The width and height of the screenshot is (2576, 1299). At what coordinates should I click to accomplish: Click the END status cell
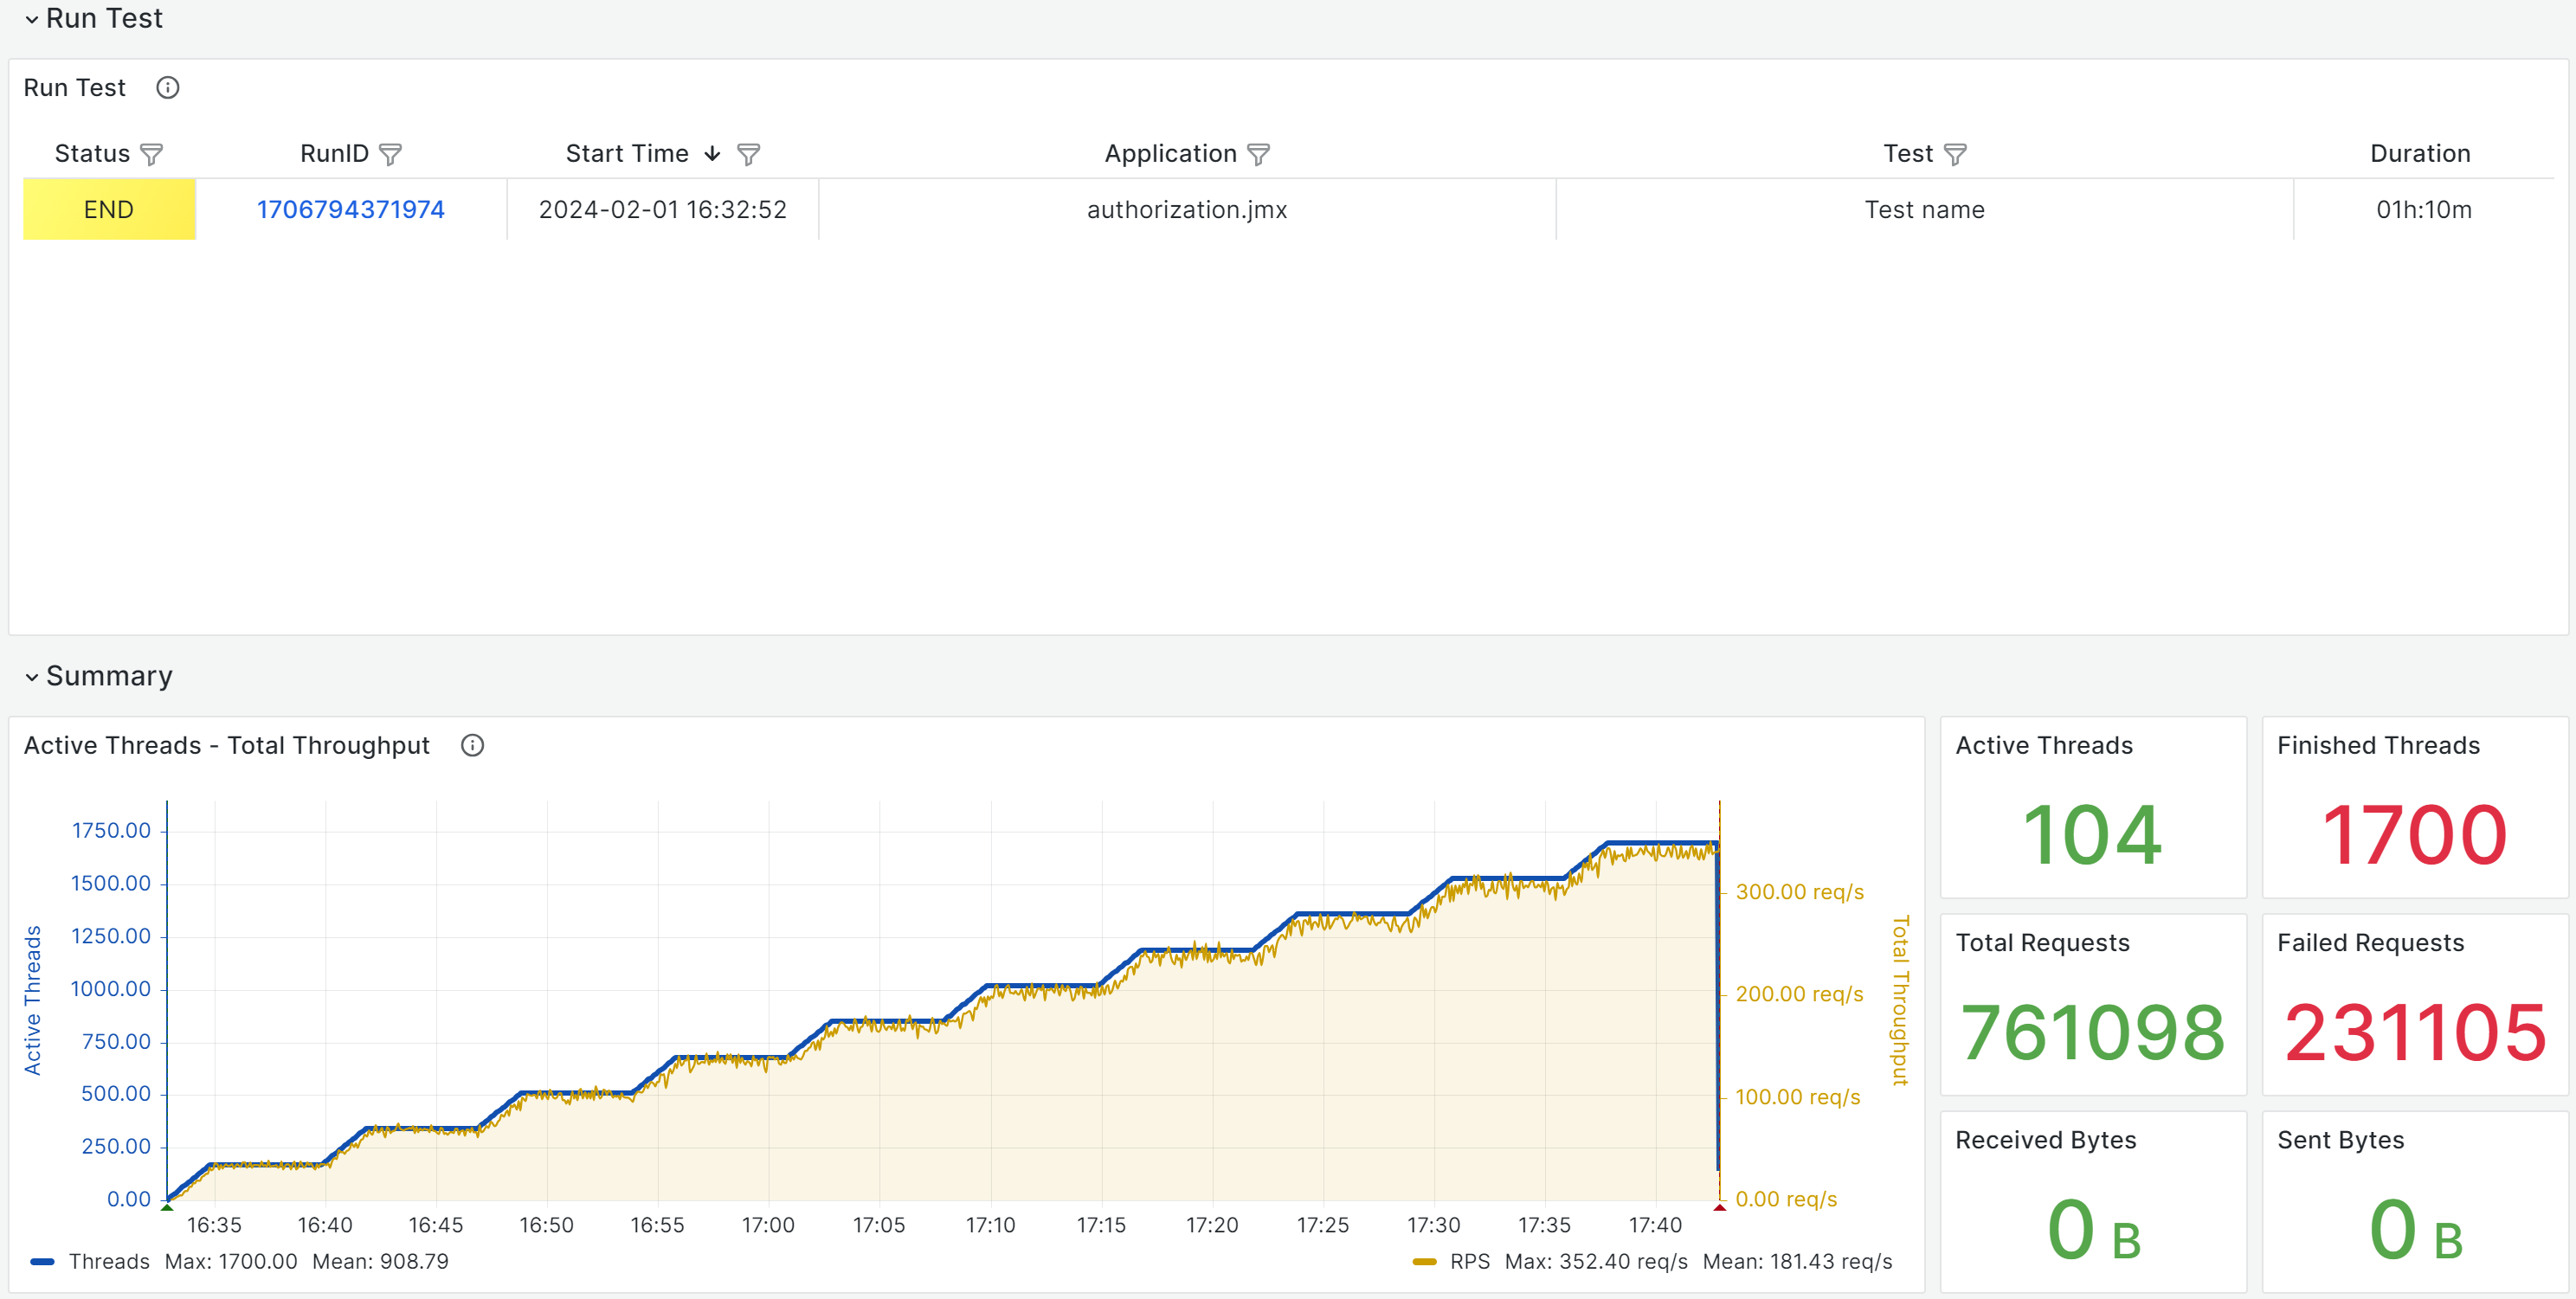[109, 209]
